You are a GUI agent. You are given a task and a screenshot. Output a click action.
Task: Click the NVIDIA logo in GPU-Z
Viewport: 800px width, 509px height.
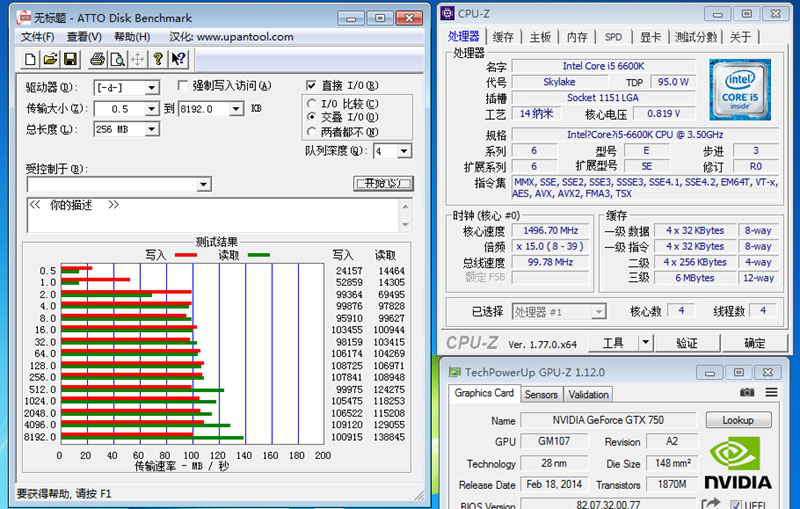(738, 462)
